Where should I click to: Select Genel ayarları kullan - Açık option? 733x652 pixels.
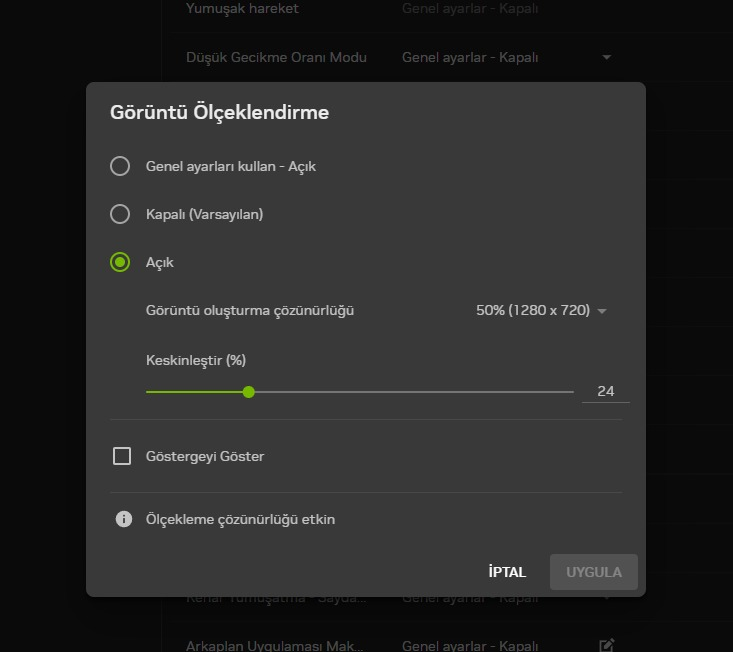pos(120,166)
